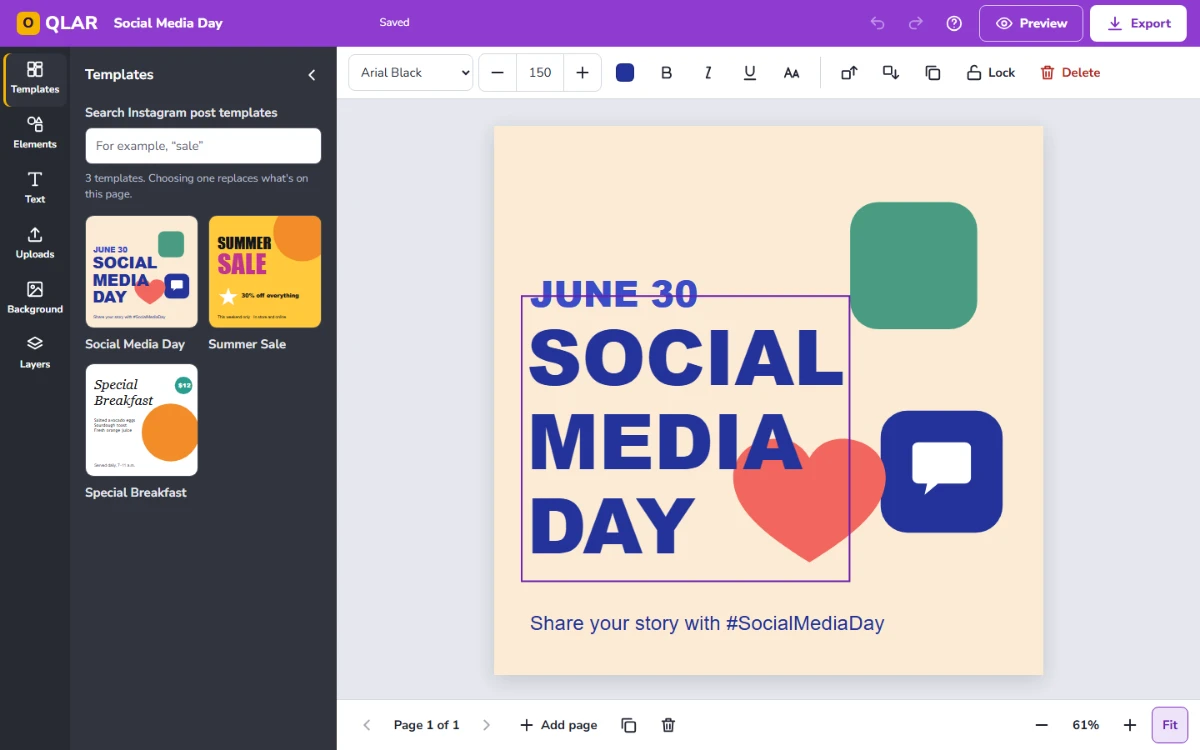Screen dimensions: 1200x750
Task: Lock the selected element
Action: point(991,73)
